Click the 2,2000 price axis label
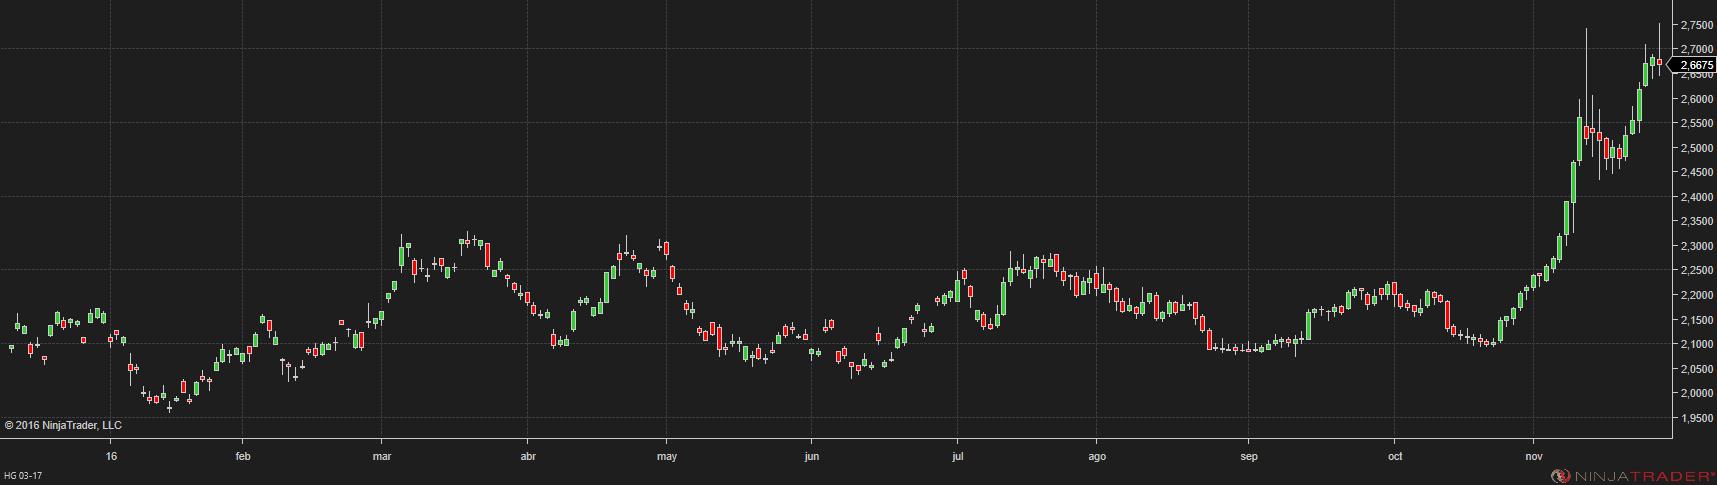 pos(1696,295)
